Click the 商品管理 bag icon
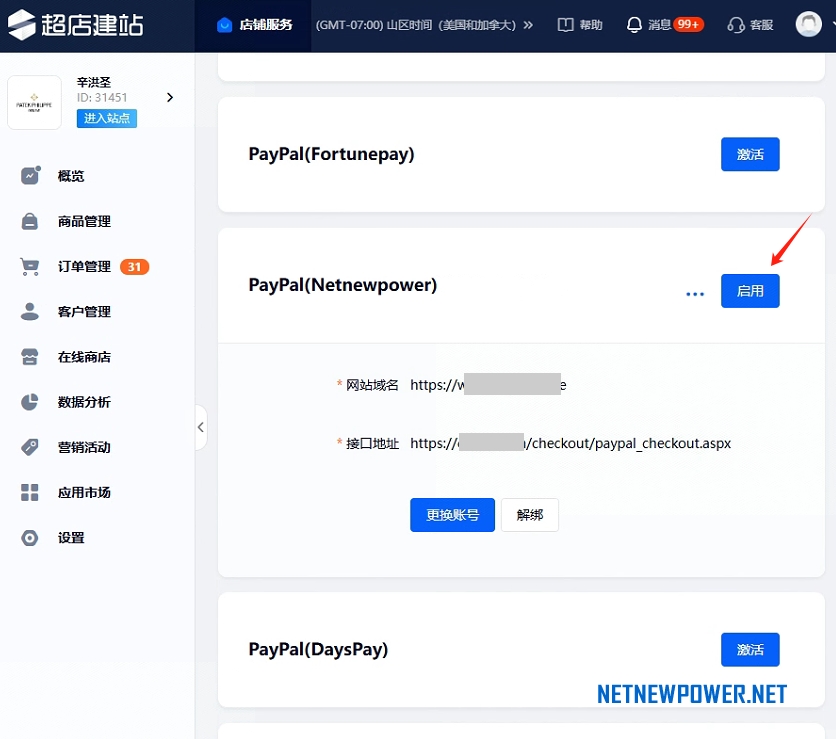Image resolution: width=836 pixels, height=739 pixels. click(x=30, y=221)
